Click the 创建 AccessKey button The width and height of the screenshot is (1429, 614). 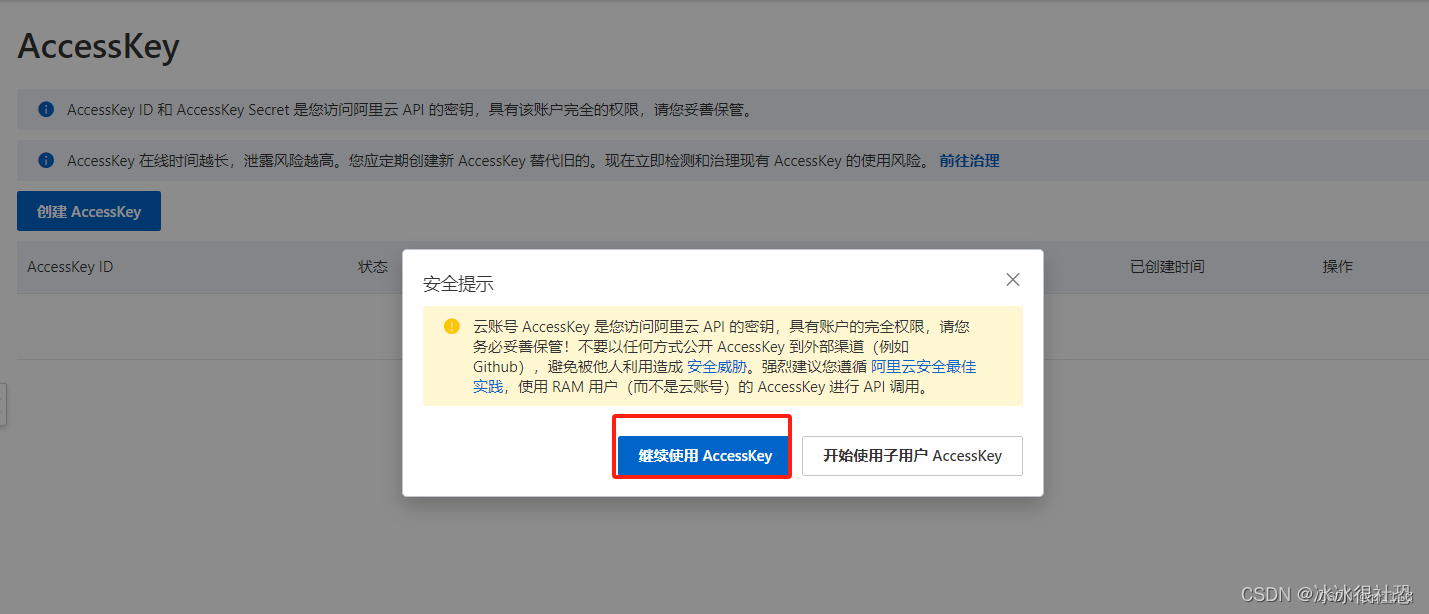tap(89, 211)
